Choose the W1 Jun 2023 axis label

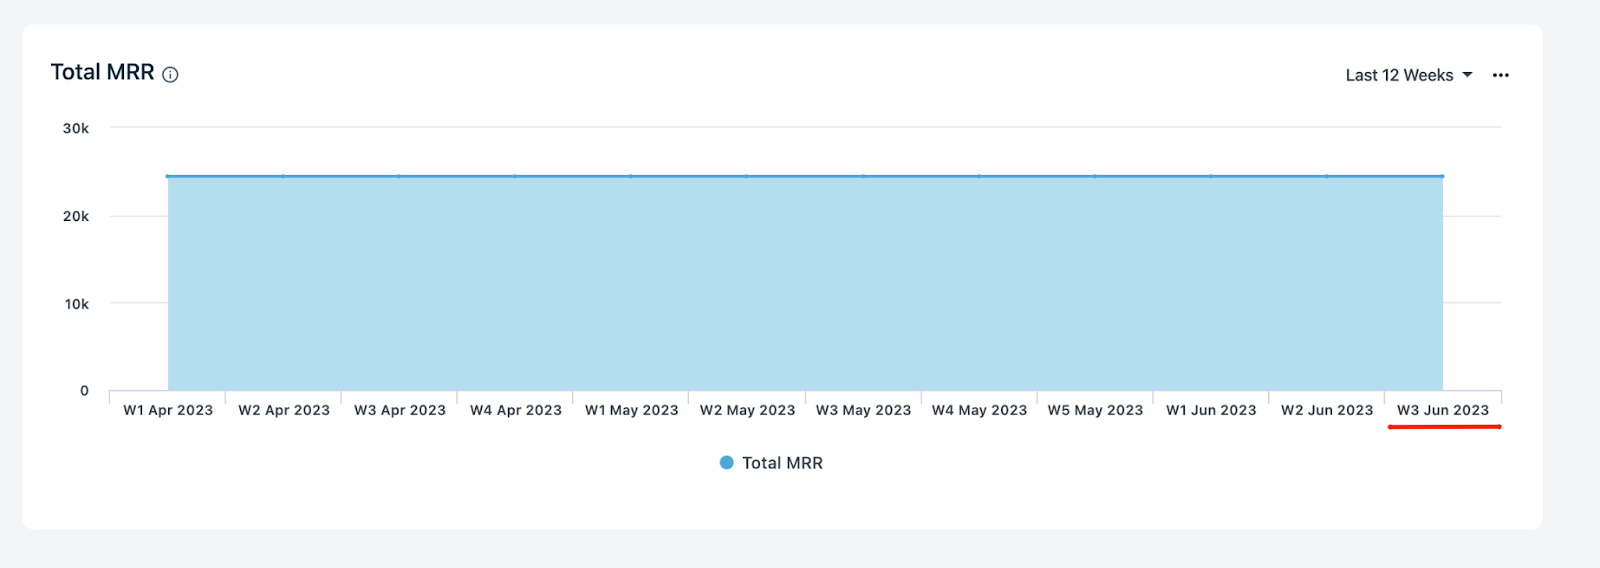pos(1211,410)
